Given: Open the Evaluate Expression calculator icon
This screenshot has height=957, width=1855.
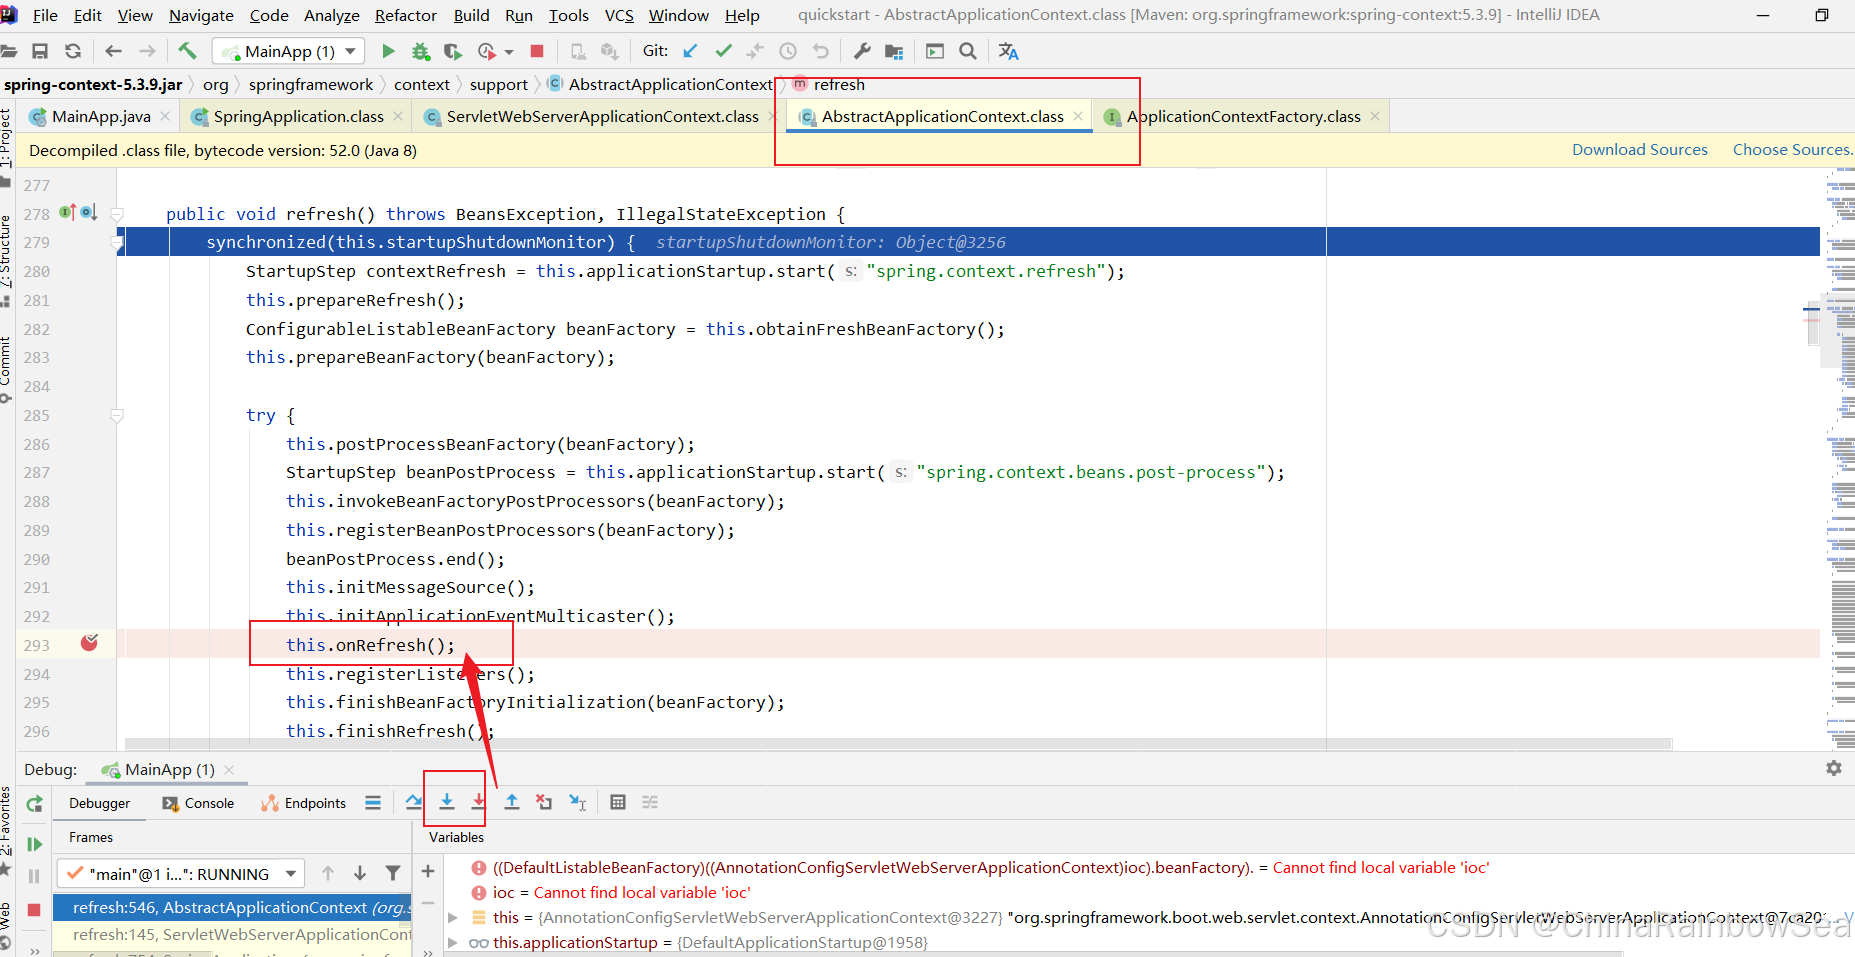Looking at the screenshot, I should tap(618, 802).
